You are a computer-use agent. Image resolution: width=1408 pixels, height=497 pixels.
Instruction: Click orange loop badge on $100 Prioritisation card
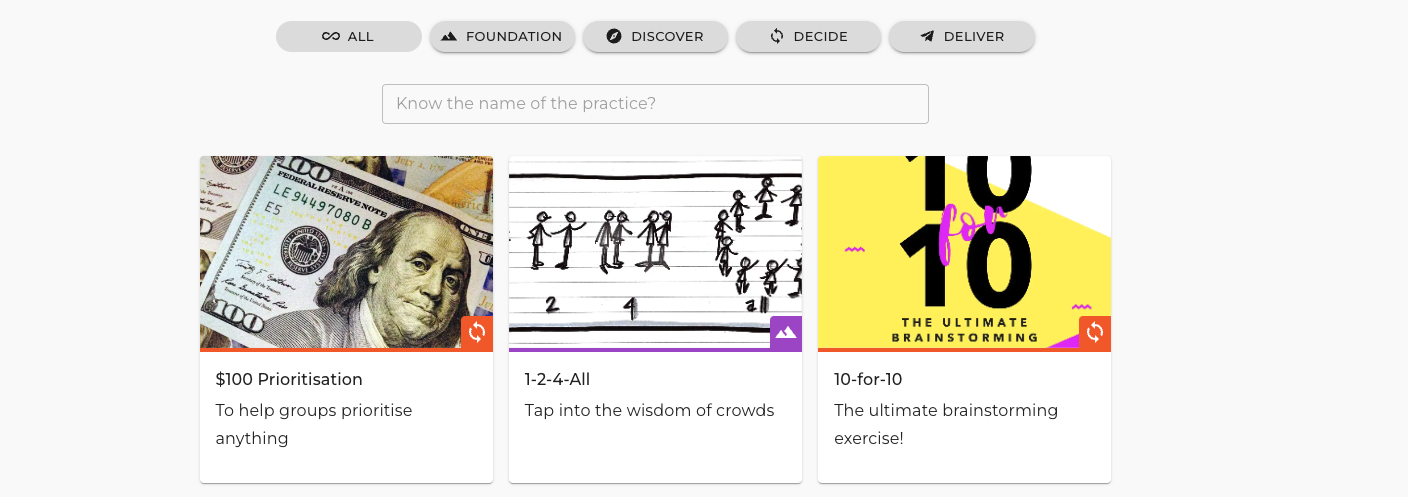[477, 332]
